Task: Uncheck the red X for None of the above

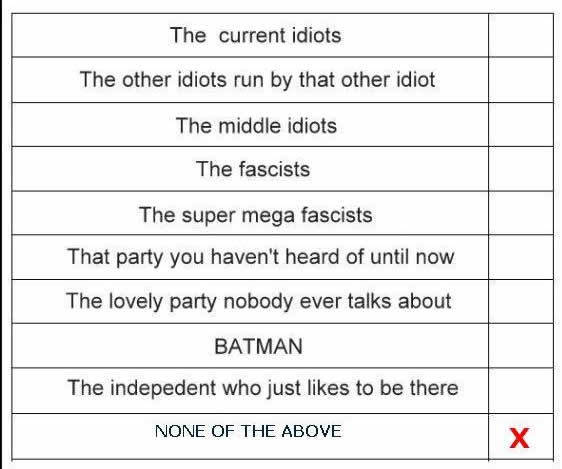Action: click(x=519, y=438)
